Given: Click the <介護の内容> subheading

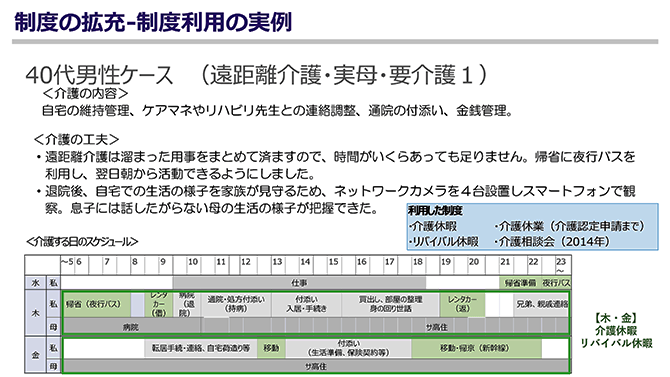Looking at the screenshot, I should [85, 93].
